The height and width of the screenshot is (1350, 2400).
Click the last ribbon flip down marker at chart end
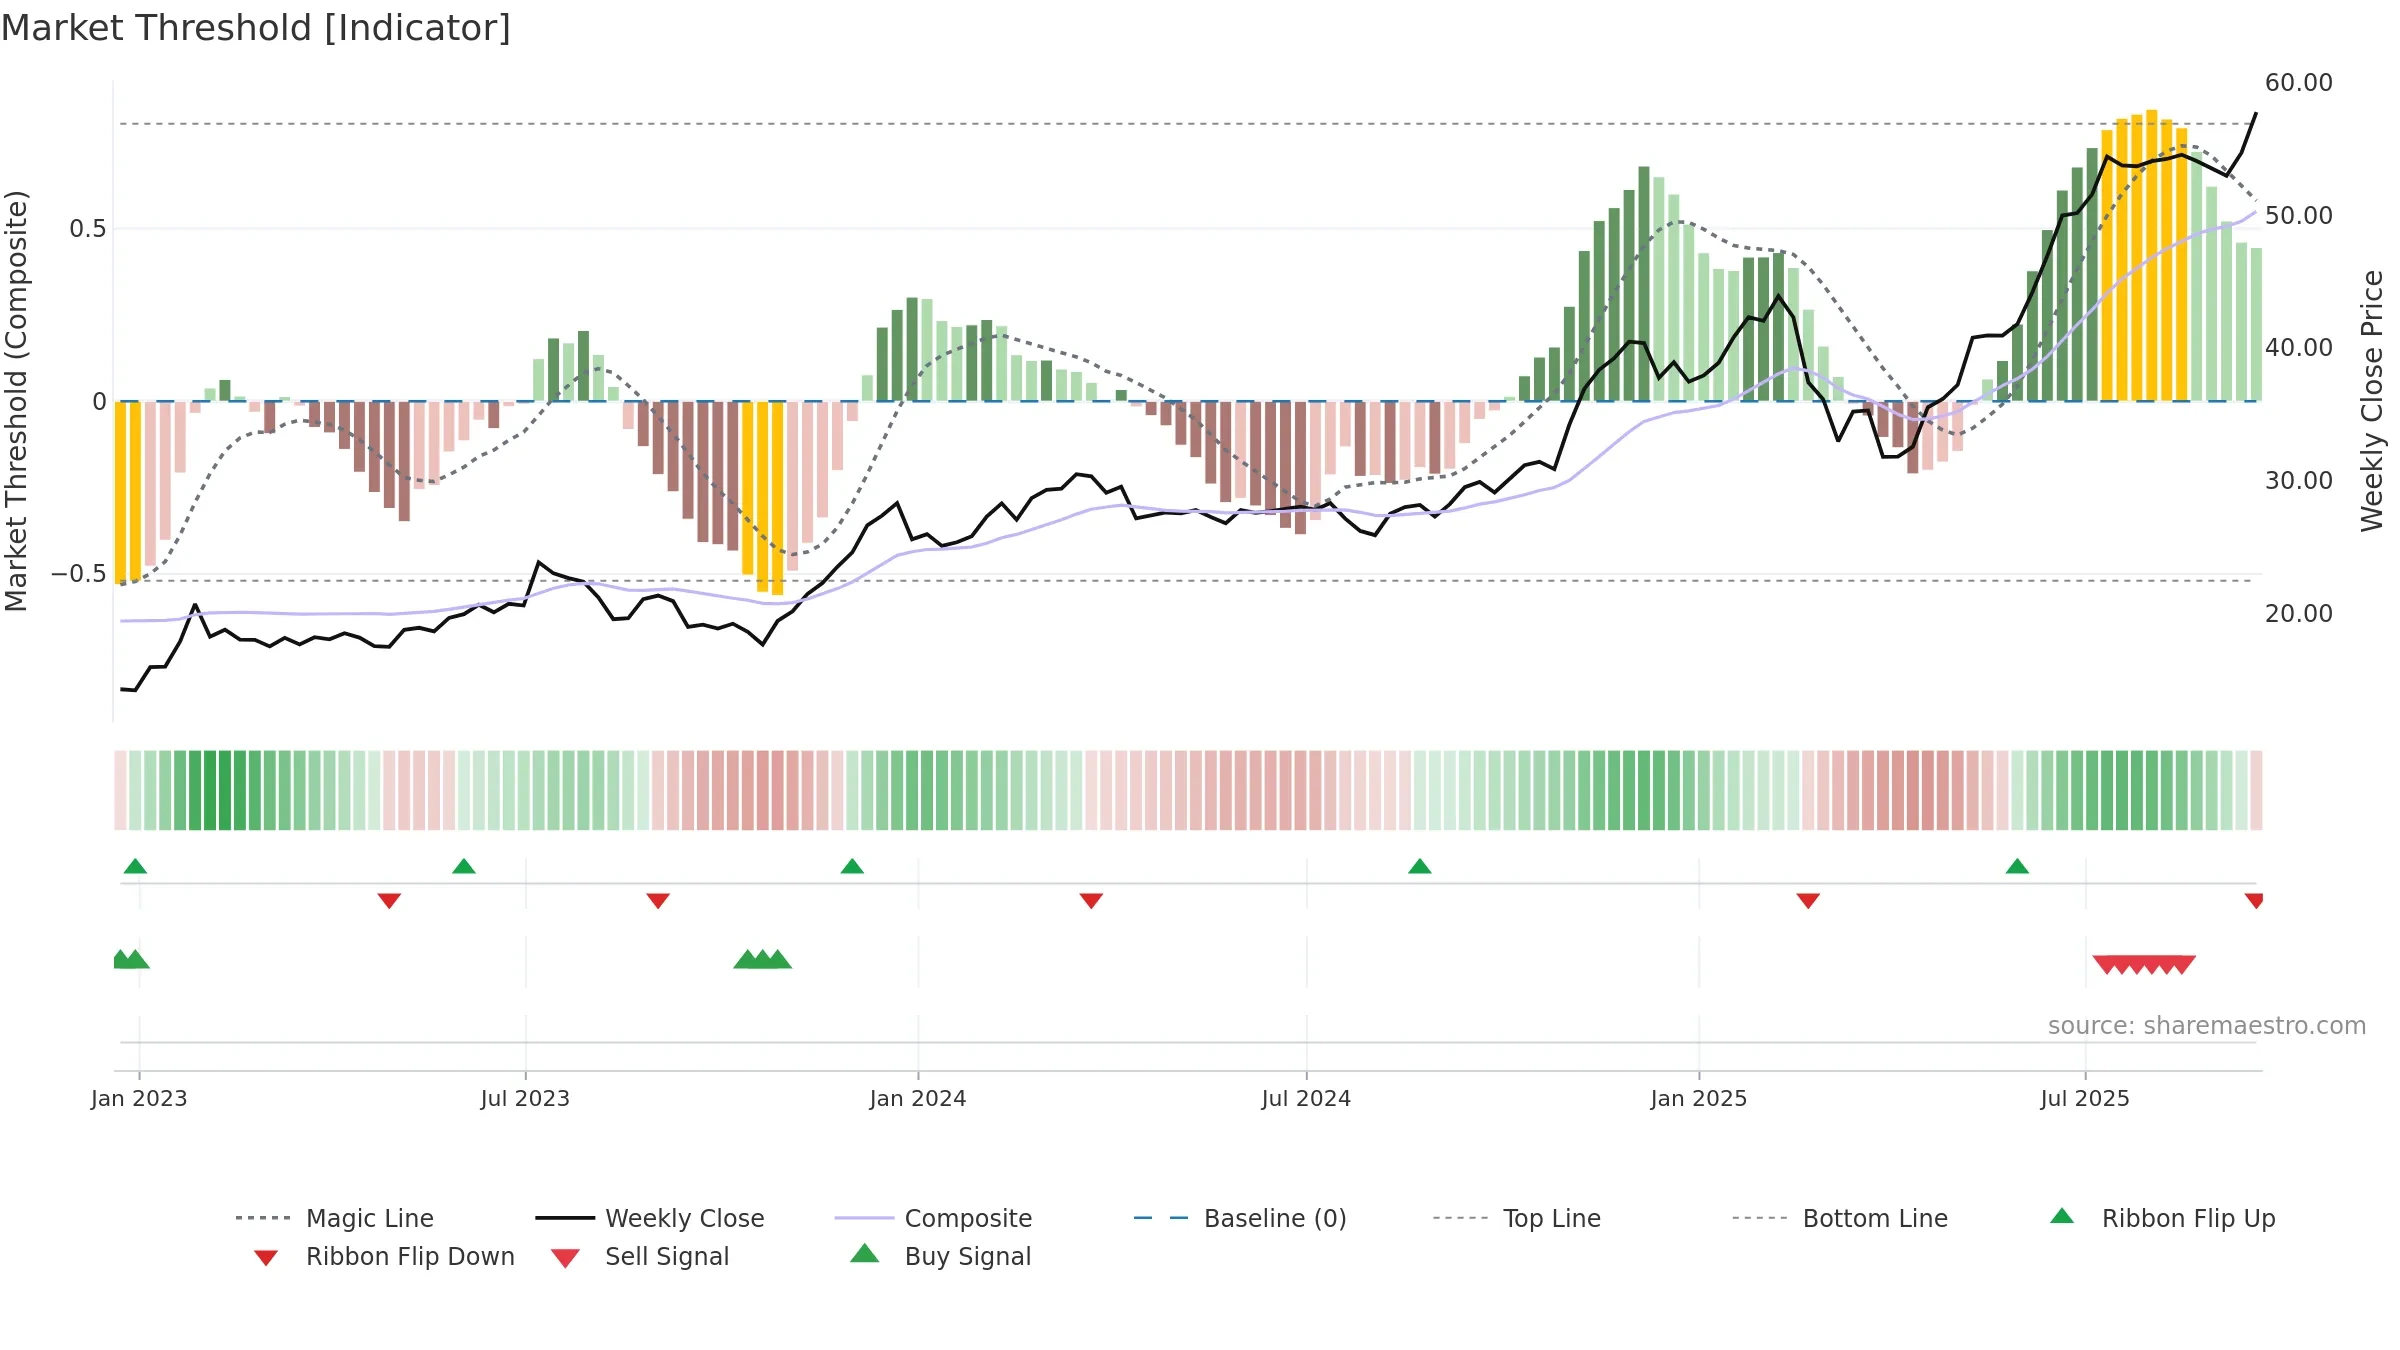pyautogui.click(x=2254, y=901)
